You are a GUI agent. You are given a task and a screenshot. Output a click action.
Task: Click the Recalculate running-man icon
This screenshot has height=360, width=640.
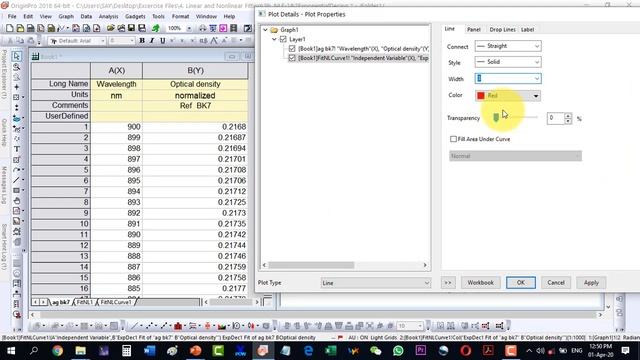pos(156,28)
